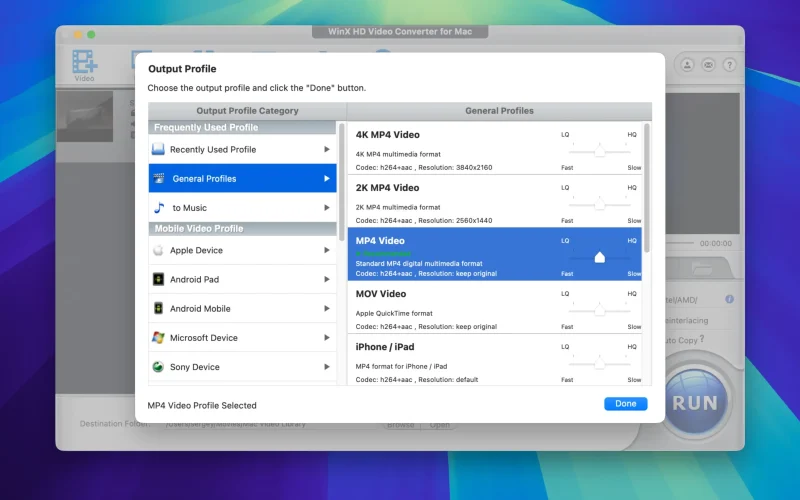Click the Android Pad icon
800x500 pixels.
click(158, 279)
